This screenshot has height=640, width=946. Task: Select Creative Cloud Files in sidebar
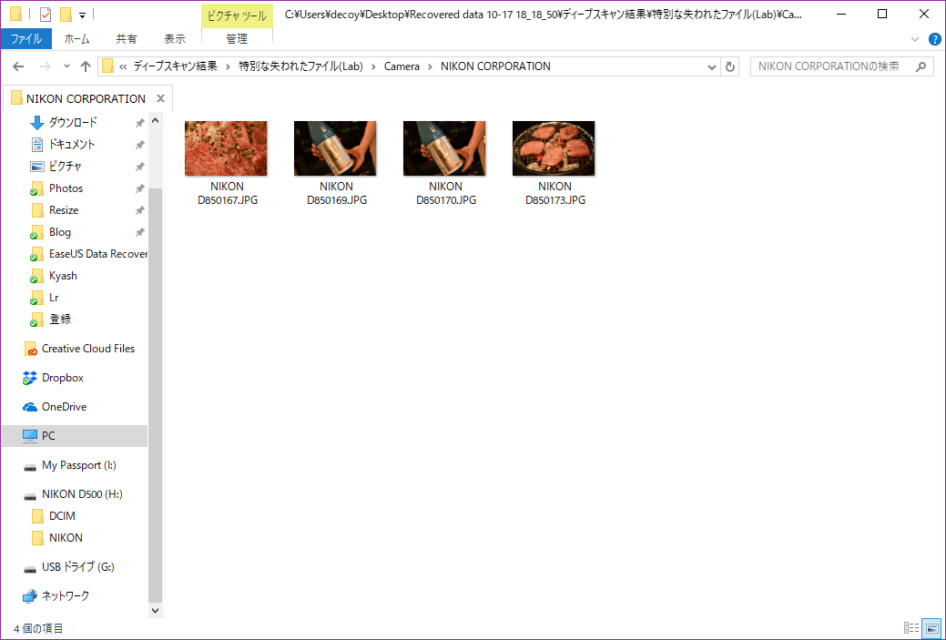(88, 349)
